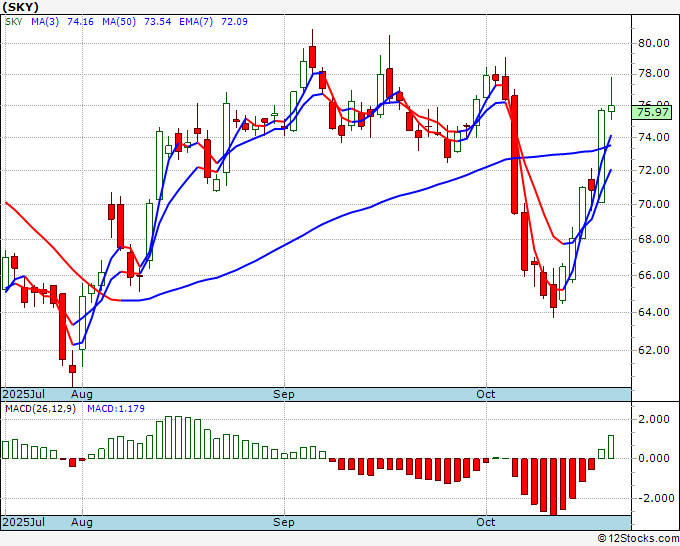Click the 2025Jul label on MACD axis
The height and width of the screenshot is (546, 680).
pos(24,522)
